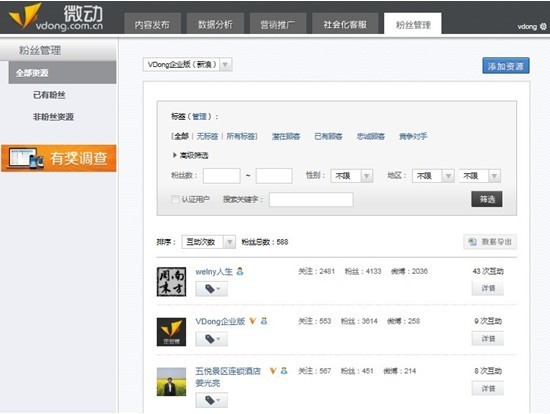Select 已有粉丝 in the sidebar
The width and height of the screenshot is (550, 414).
click(x=49, y=95)
